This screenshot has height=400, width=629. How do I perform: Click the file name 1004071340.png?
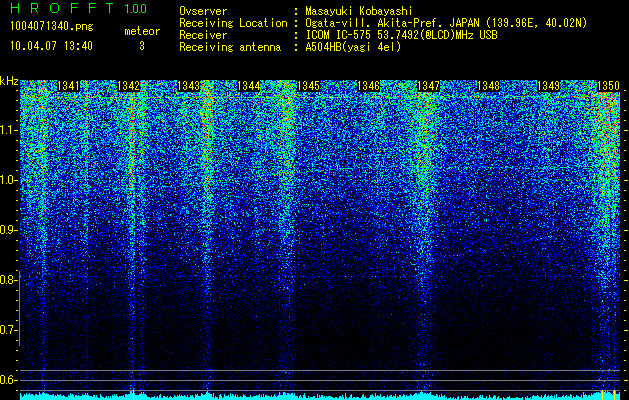click(x=52, y=26)
